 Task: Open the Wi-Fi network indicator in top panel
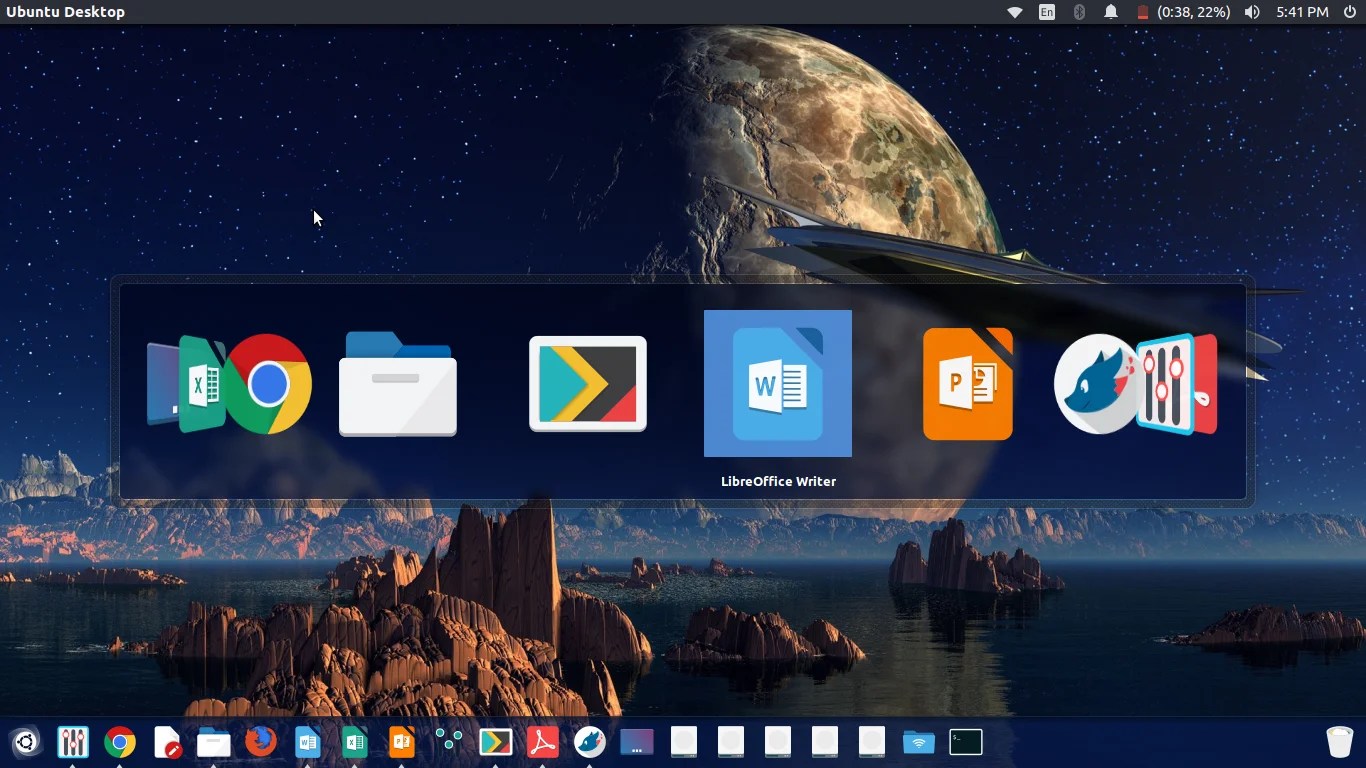[x=1014, y=12]
